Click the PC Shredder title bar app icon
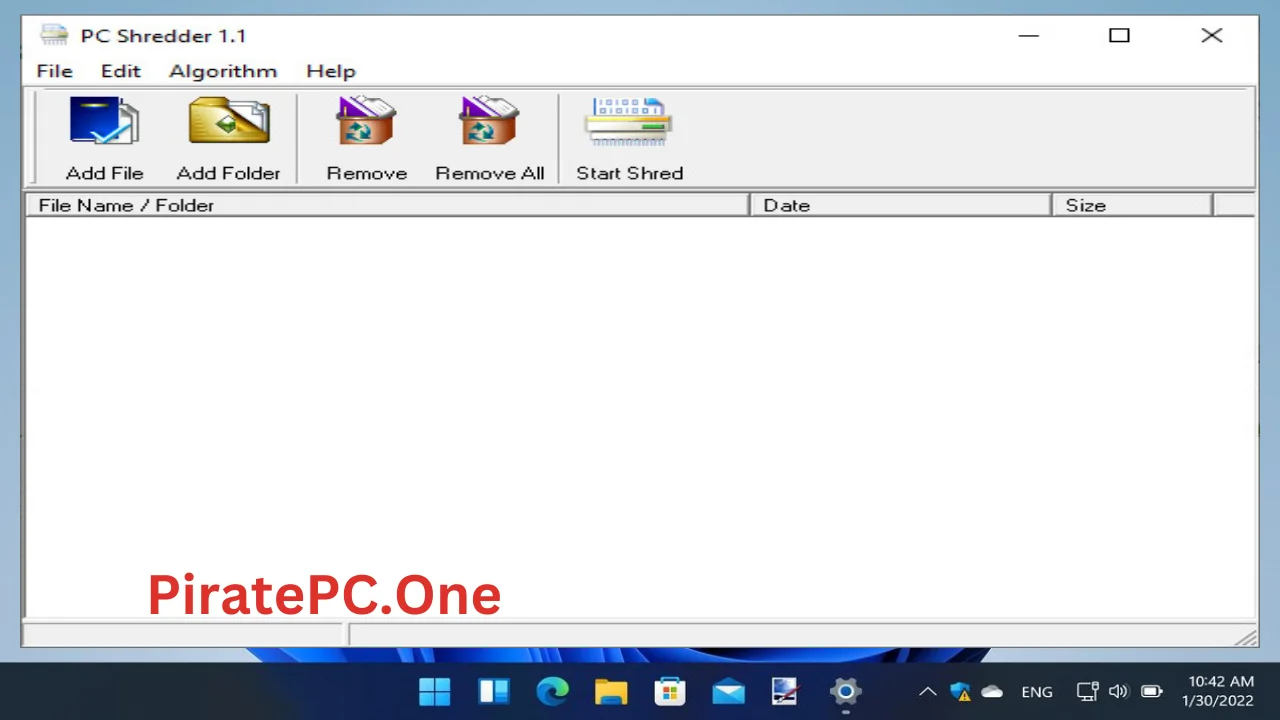 click(x=54, y=35)
